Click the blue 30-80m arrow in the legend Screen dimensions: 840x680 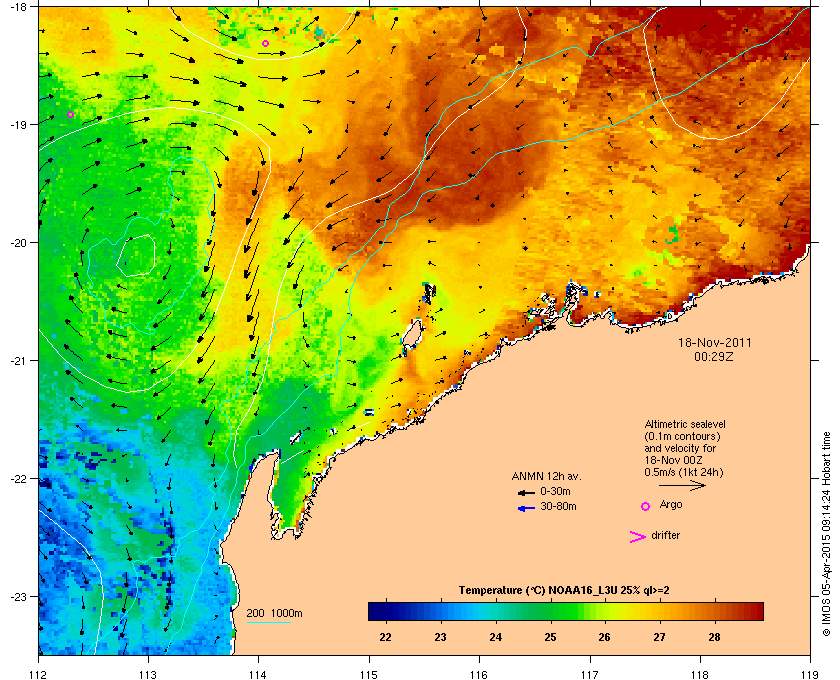[526, 508]
